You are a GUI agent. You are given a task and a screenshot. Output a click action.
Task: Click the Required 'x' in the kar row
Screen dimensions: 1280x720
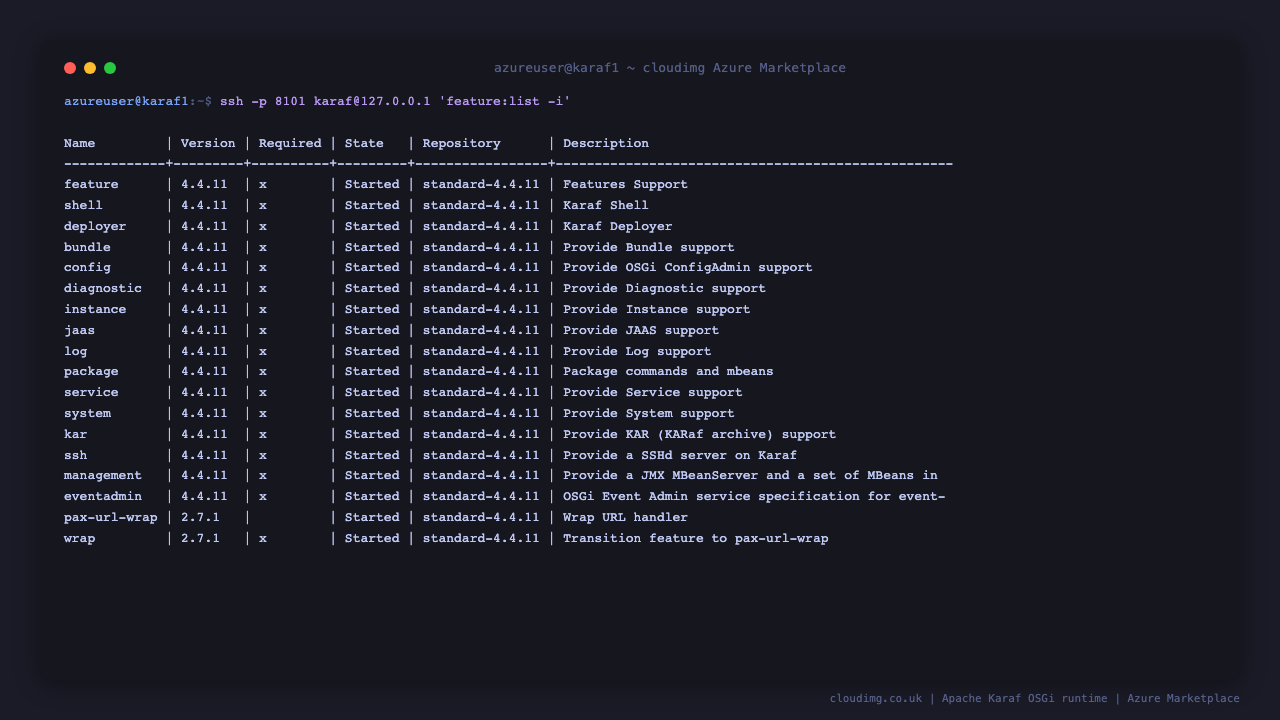point(263,434)
